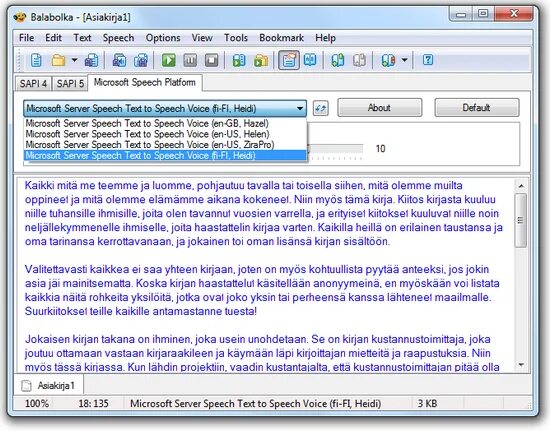Click the batch file converter folder icon
This screenshot has width=550, height=431.
261,60
